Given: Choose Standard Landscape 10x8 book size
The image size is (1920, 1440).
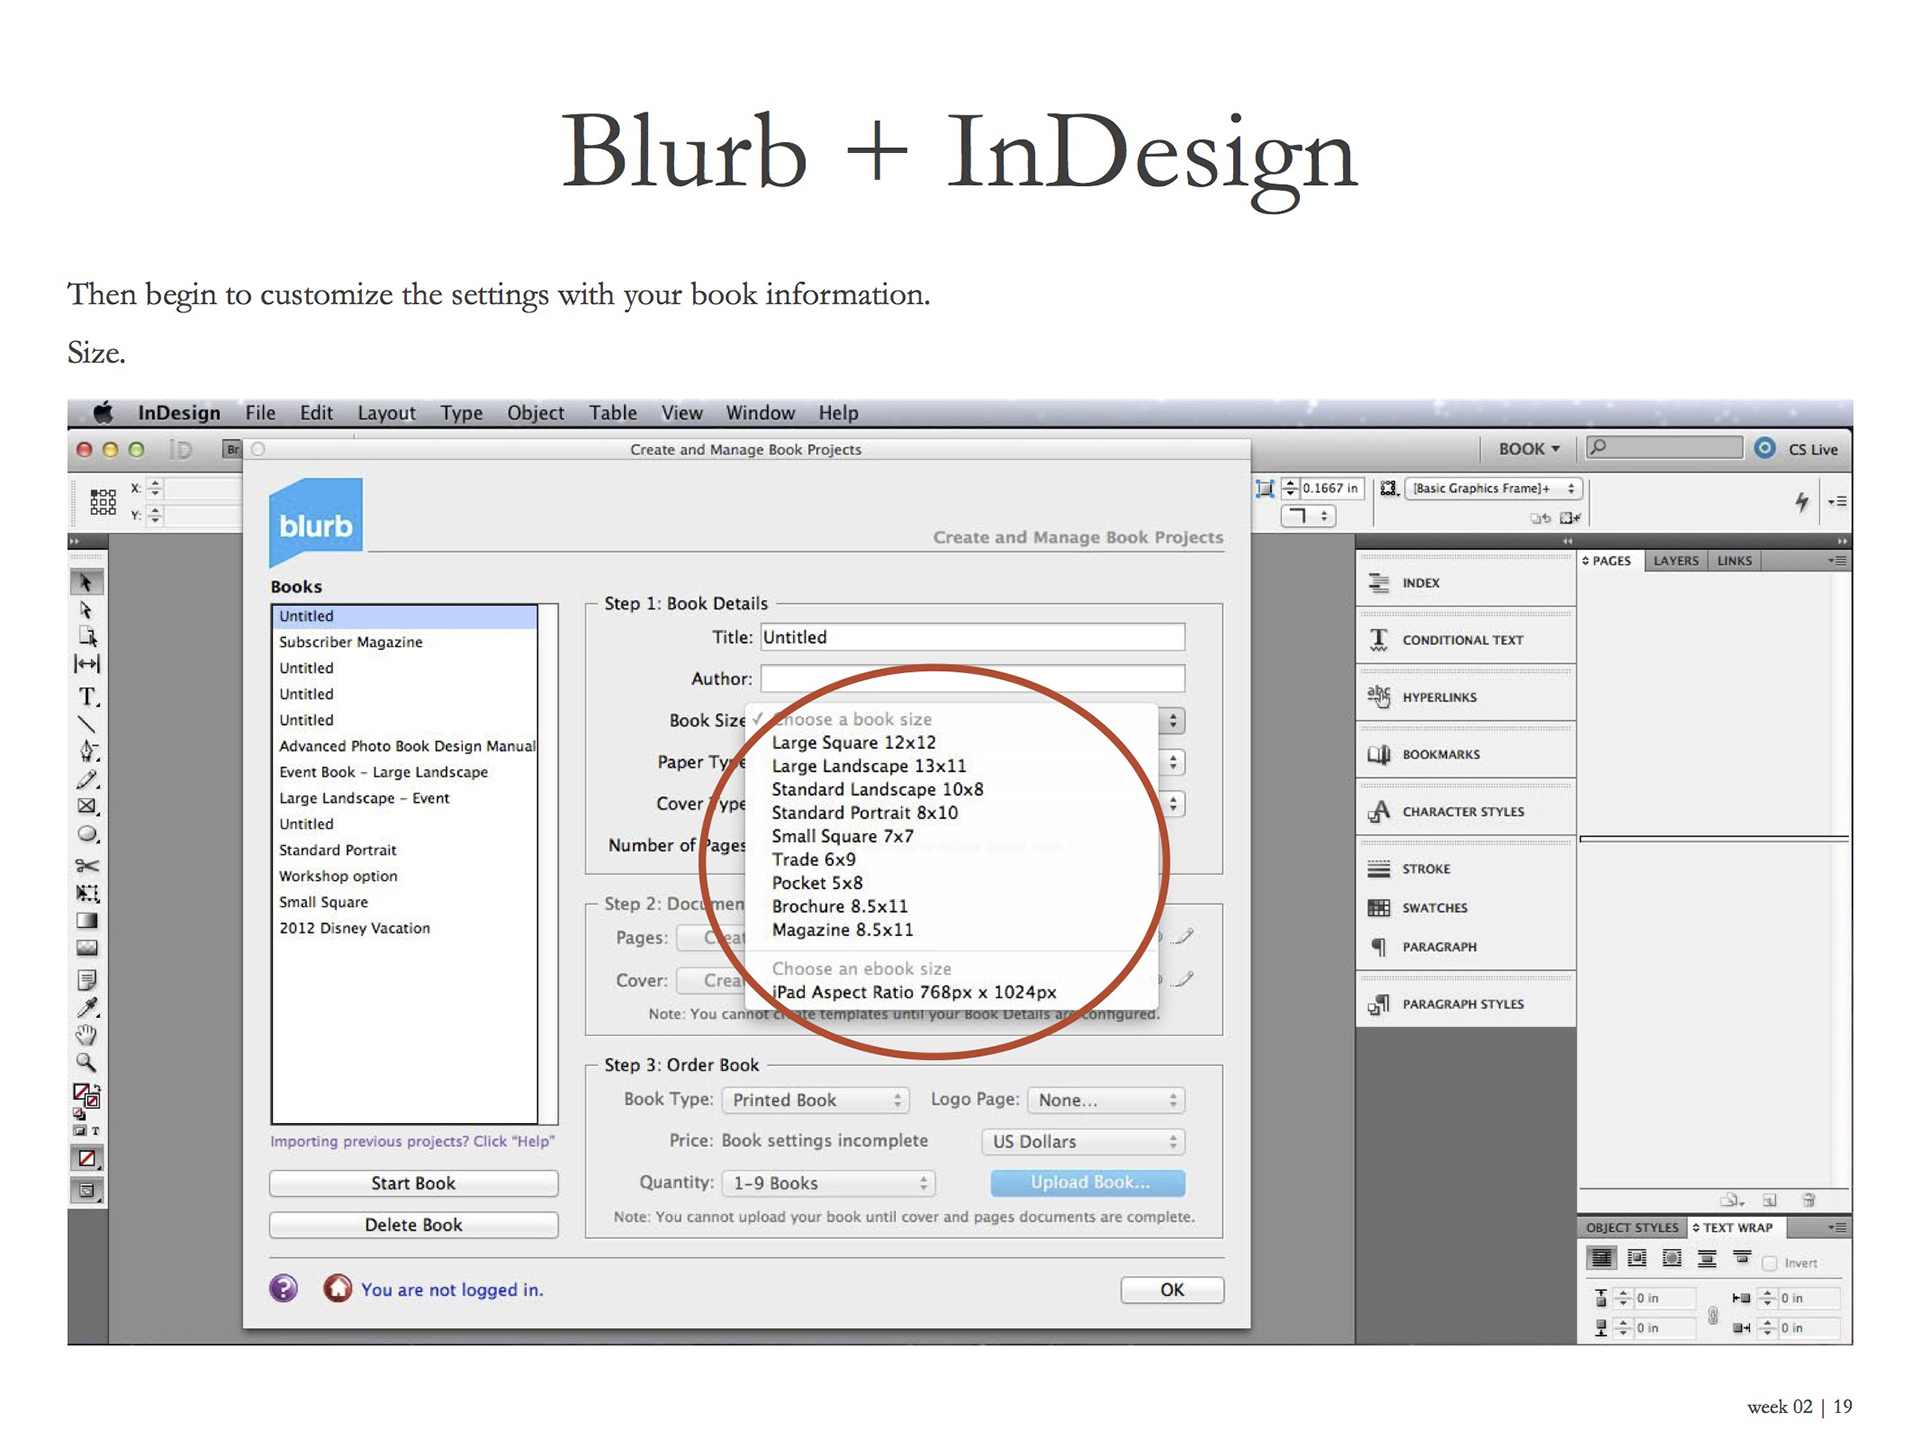Looking at the screenshot, I should click(x=877, y=789).
